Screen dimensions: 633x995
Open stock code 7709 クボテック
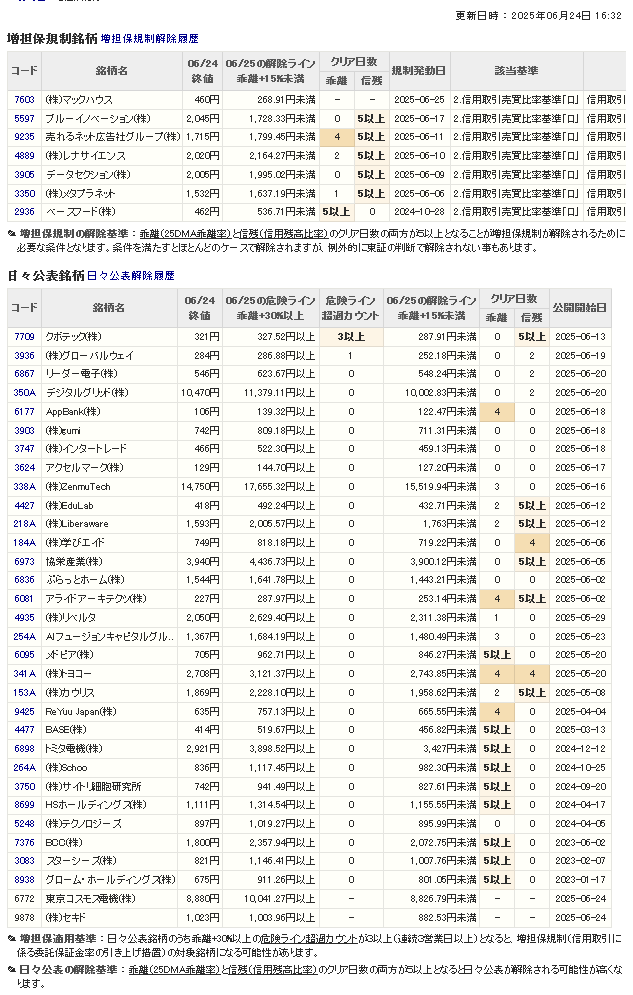(24, 336)
